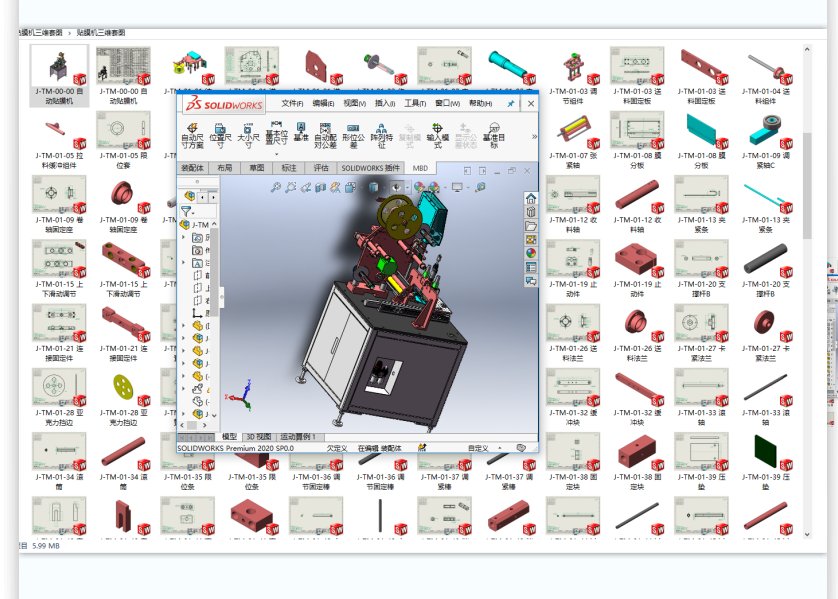
Task: Click Zoom to Fit magnifier in viewport toolbar
Action: click(276, 187)
